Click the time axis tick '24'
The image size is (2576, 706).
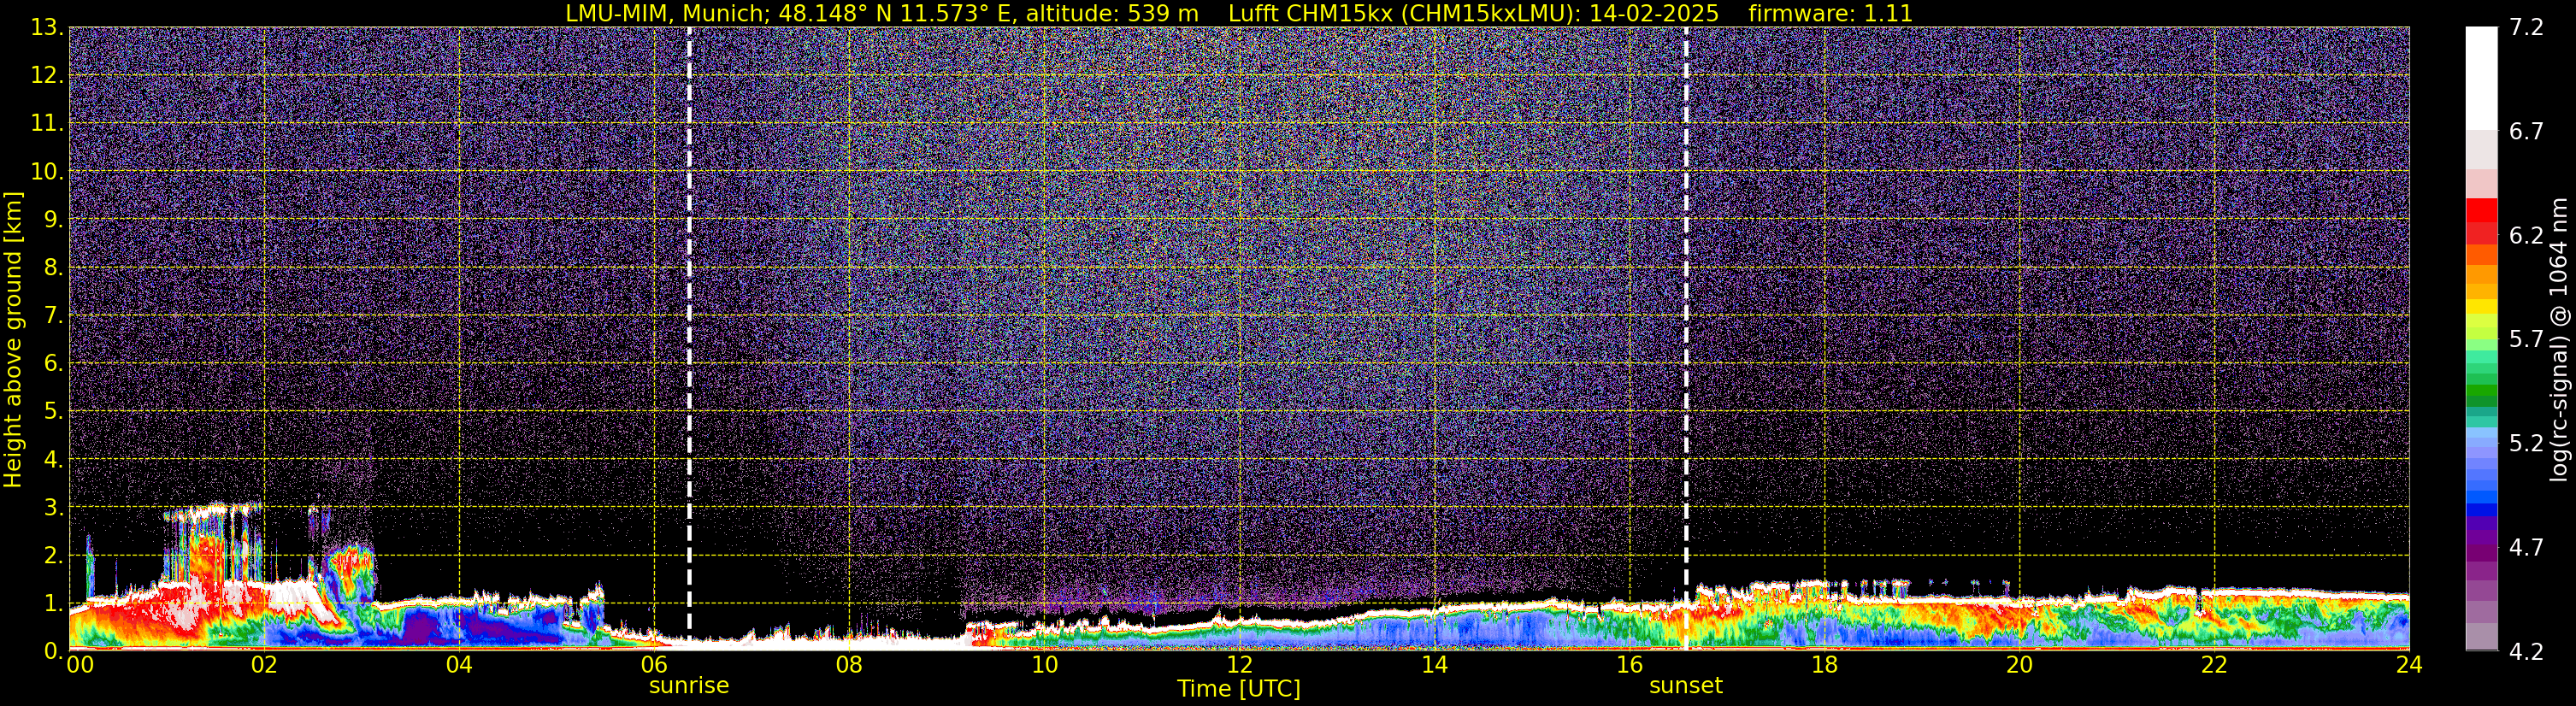click(2409, 666)
